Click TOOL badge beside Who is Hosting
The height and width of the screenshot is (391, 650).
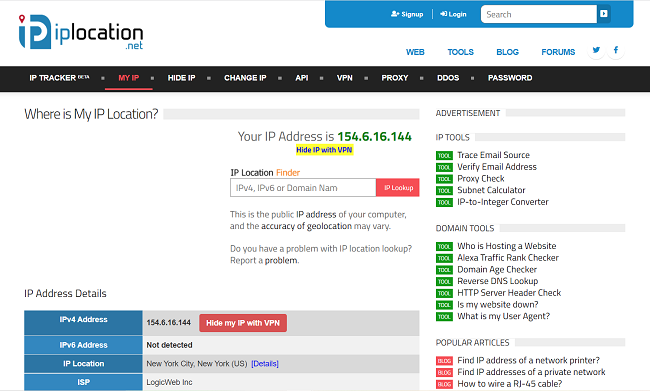tap(444, 246)
